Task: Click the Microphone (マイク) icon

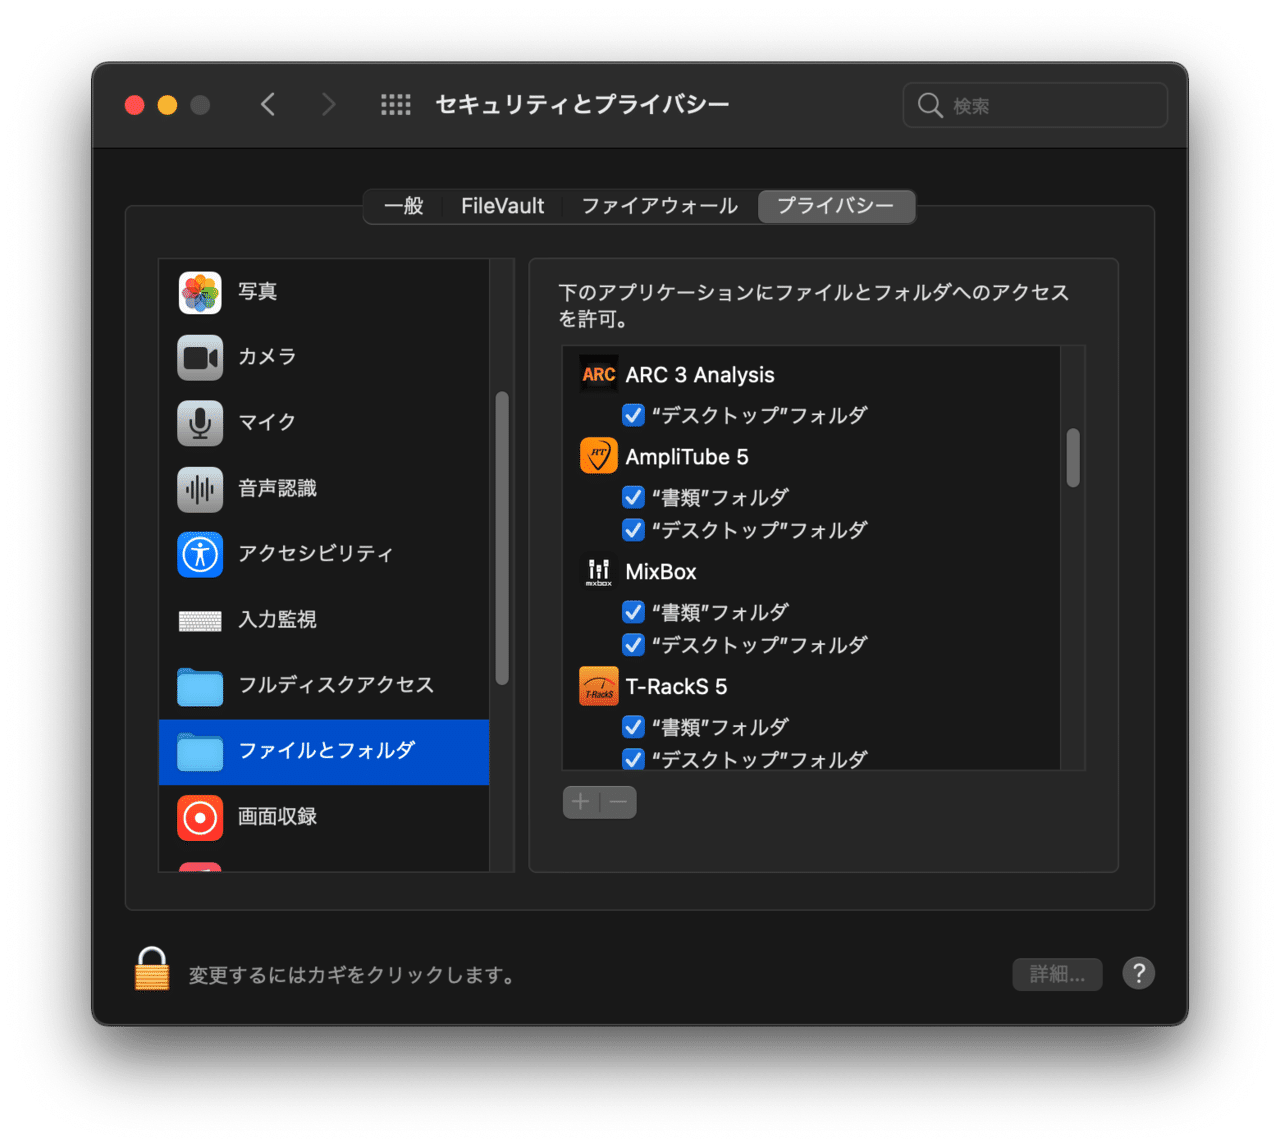Action: pyautogui.click(x=200, y=422)
